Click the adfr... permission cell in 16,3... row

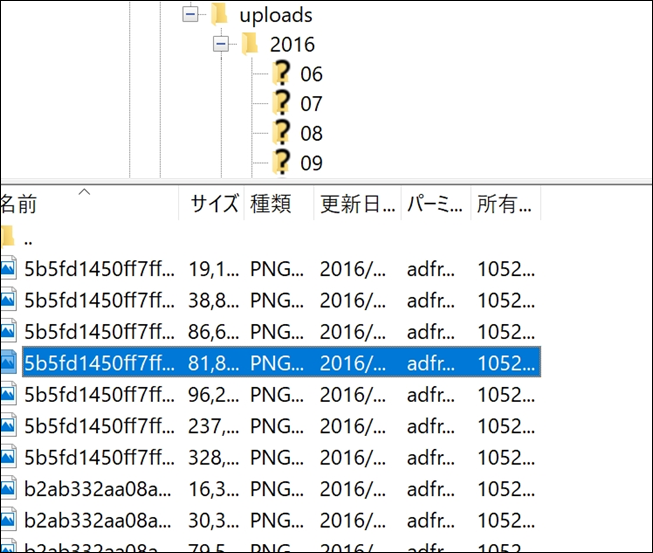click(431, 489)
